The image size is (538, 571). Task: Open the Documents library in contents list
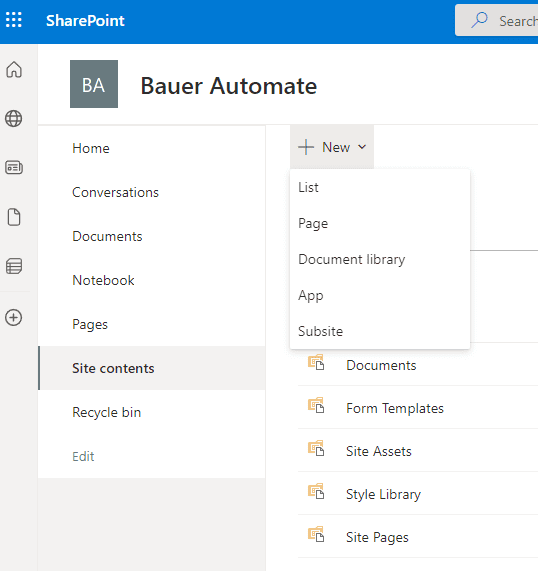click(x=381, y=365)
